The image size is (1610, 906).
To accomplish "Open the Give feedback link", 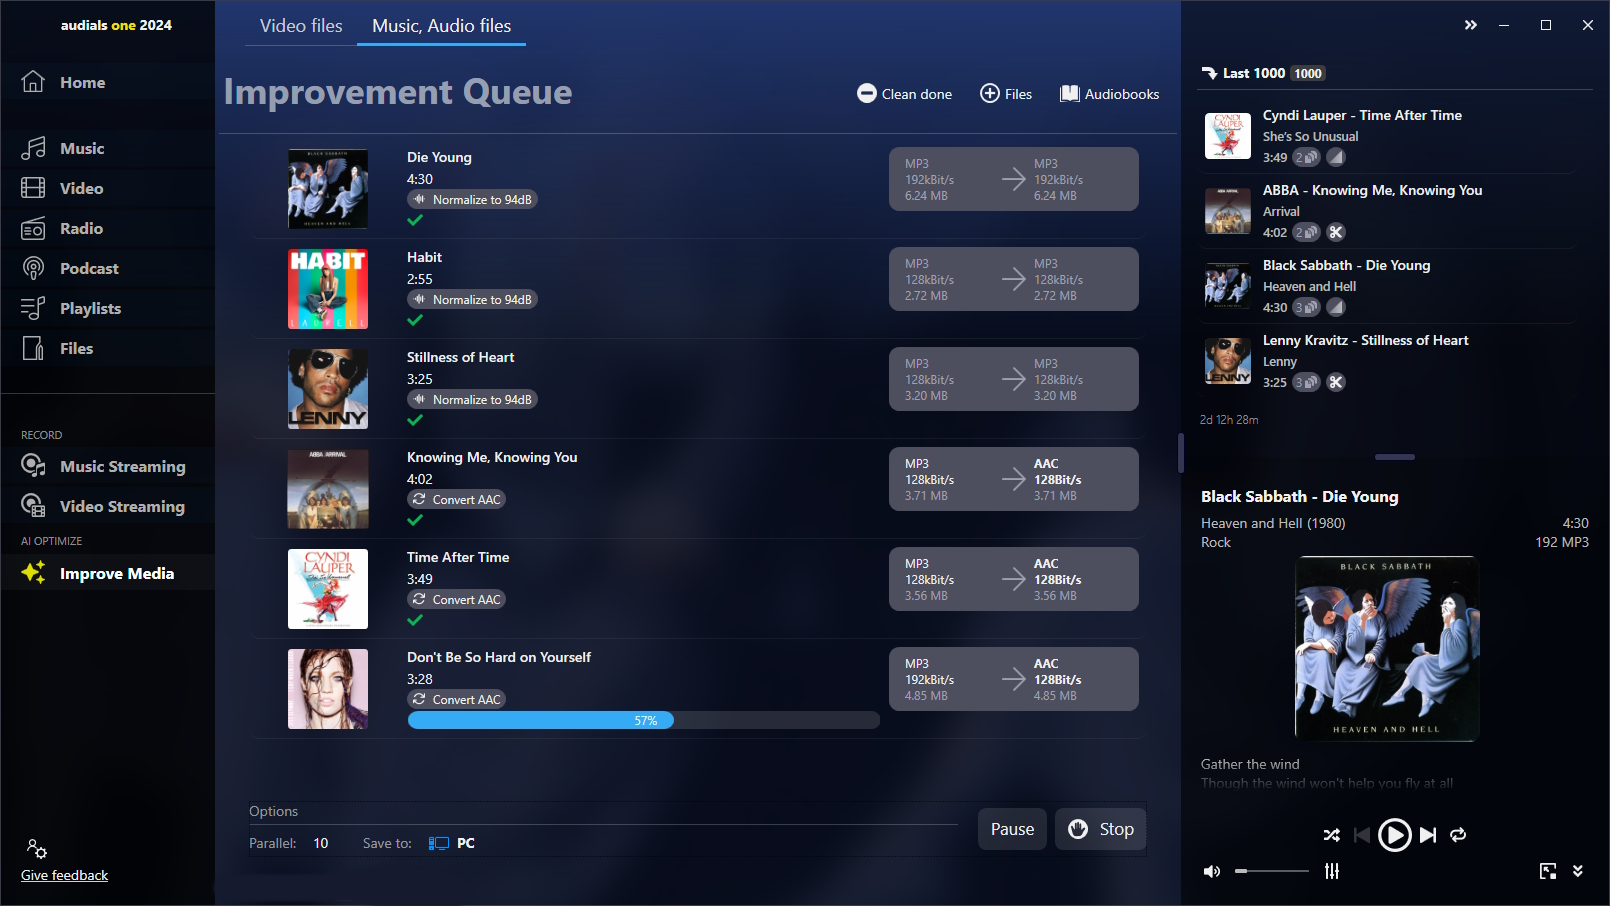I will (64, 875).
